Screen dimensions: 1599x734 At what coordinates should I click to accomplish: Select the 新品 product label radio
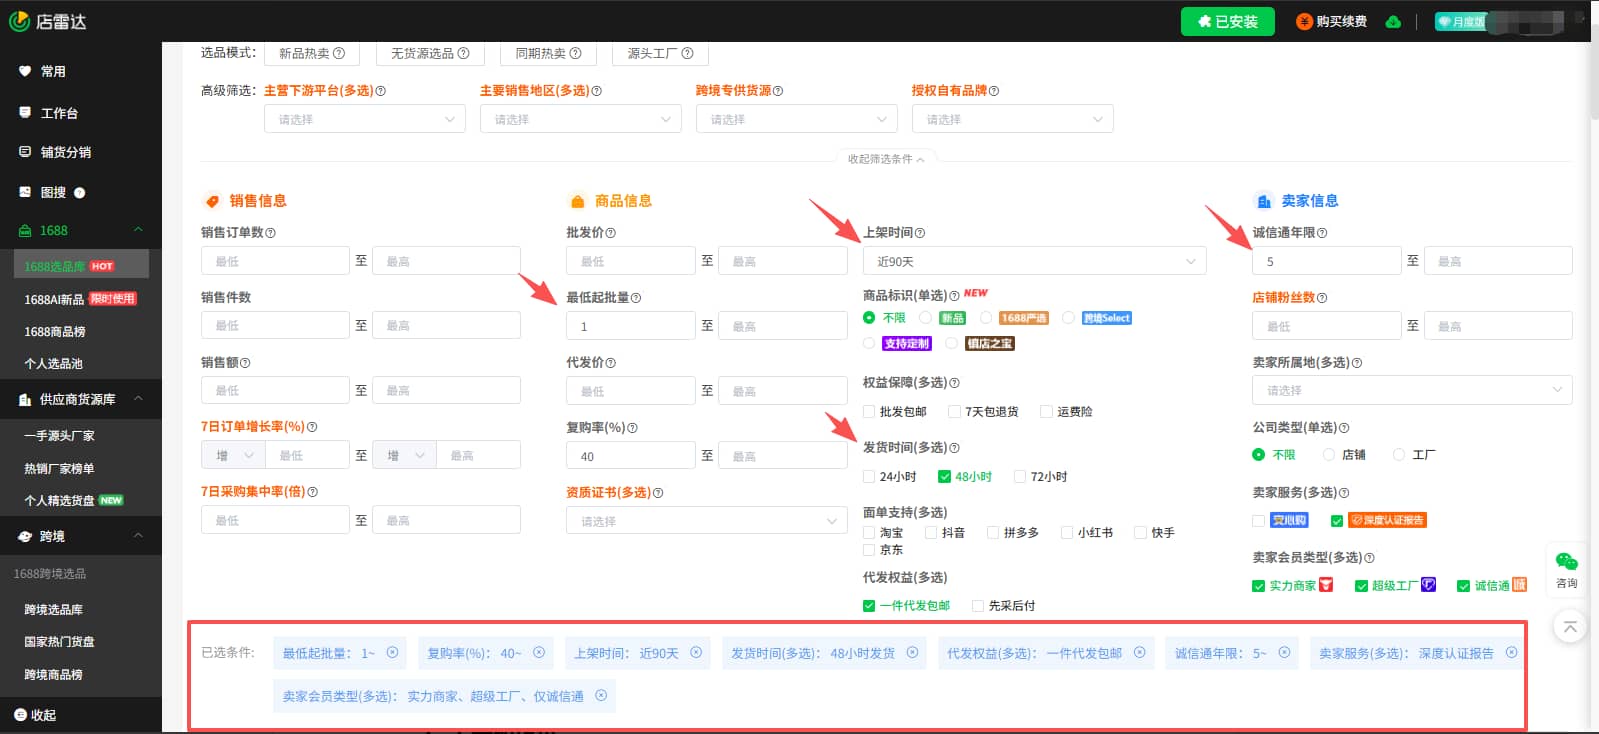(926, 318)
